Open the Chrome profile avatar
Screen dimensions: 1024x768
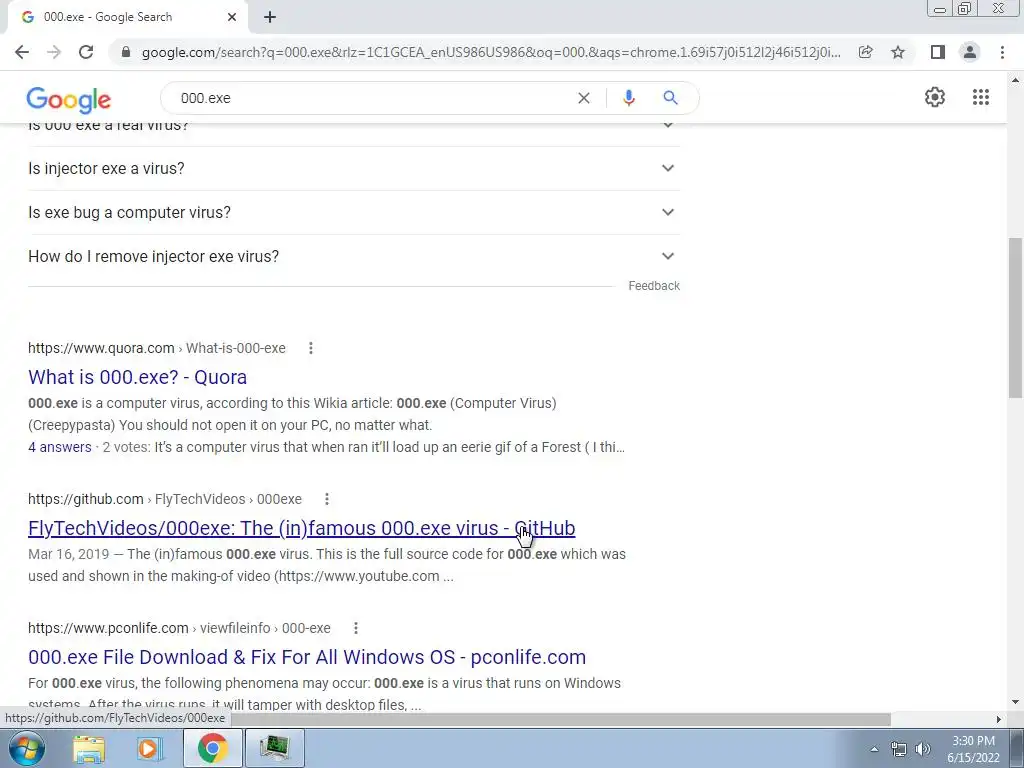pos(970,52)
